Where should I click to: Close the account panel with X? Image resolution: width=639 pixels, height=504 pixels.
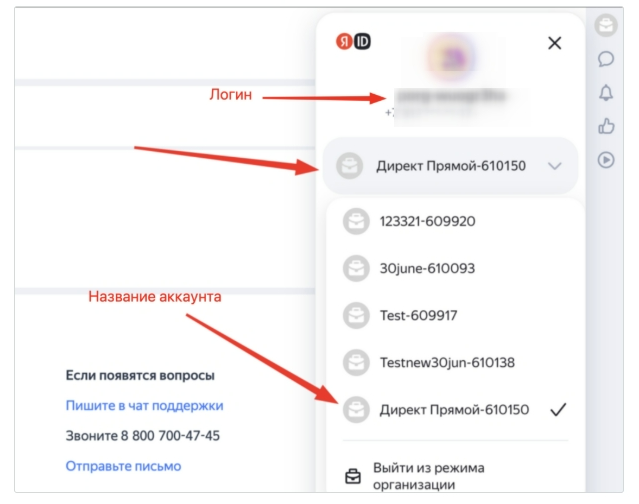coord(555,43)
